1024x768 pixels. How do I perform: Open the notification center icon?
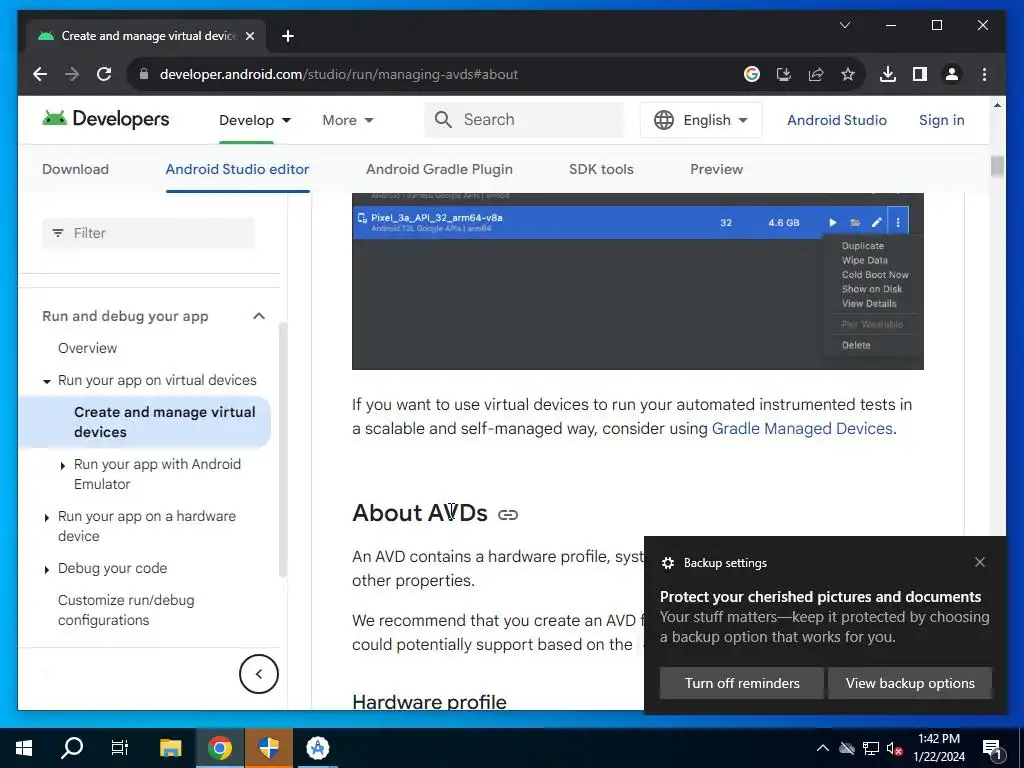[993, 749]
